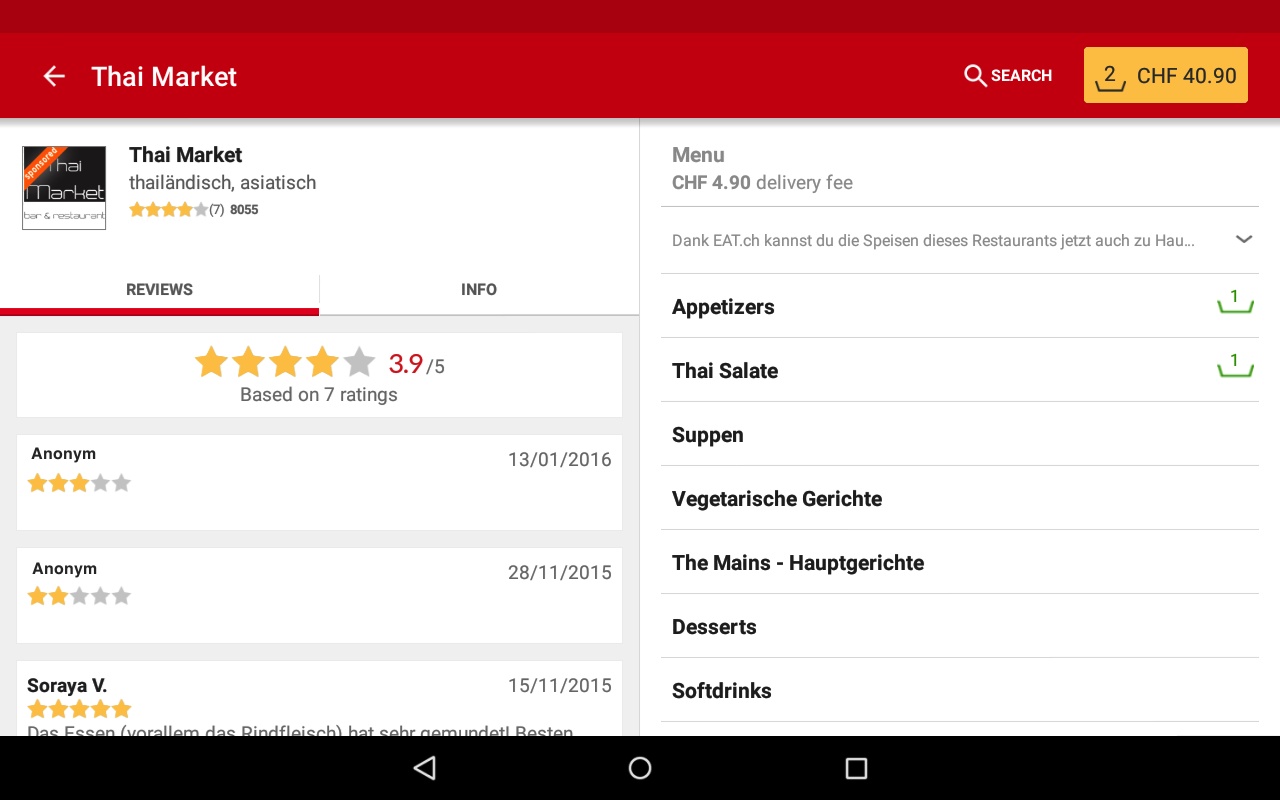Tap the Thai Market restaurant logo
Screen dimensions: 1280x800
pyautogui.click(x=64, y=188)
